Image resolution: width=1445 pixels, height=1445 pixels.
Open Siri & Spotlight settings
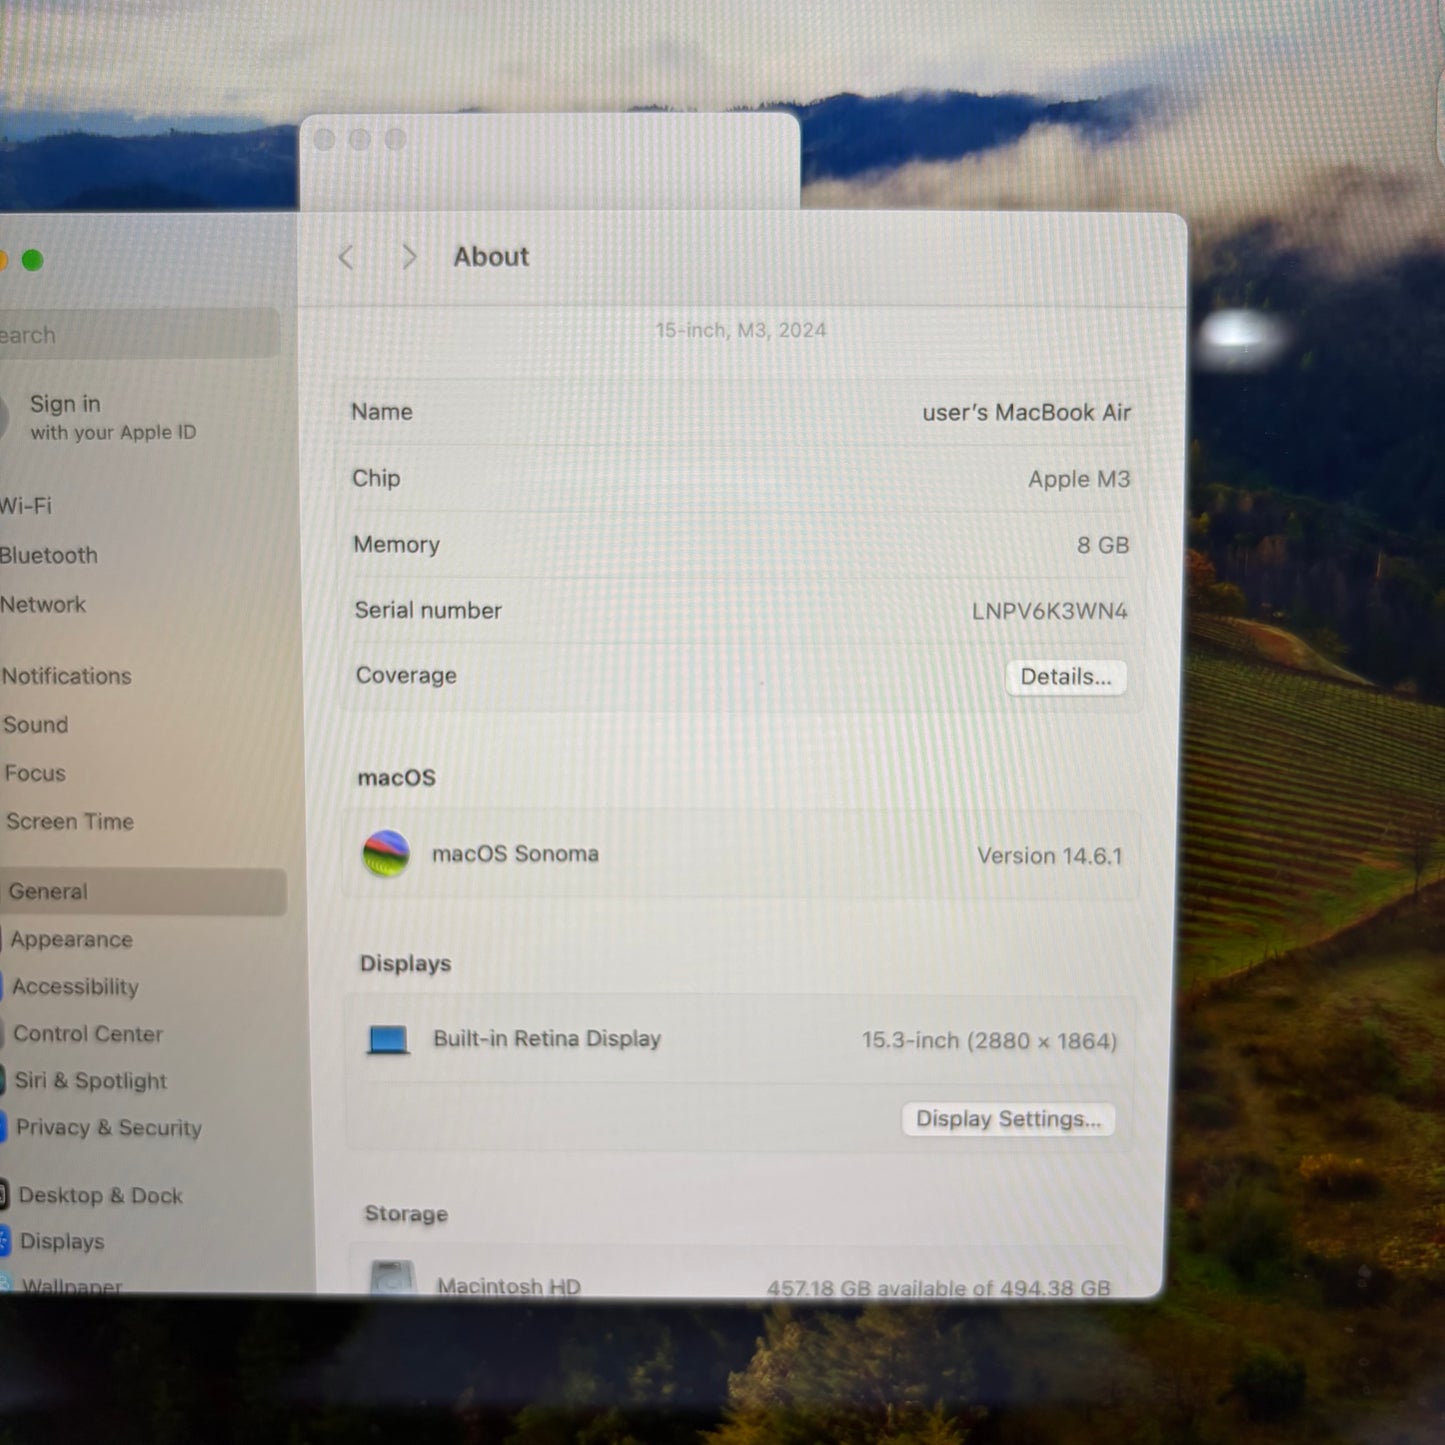click(90, 1081)
